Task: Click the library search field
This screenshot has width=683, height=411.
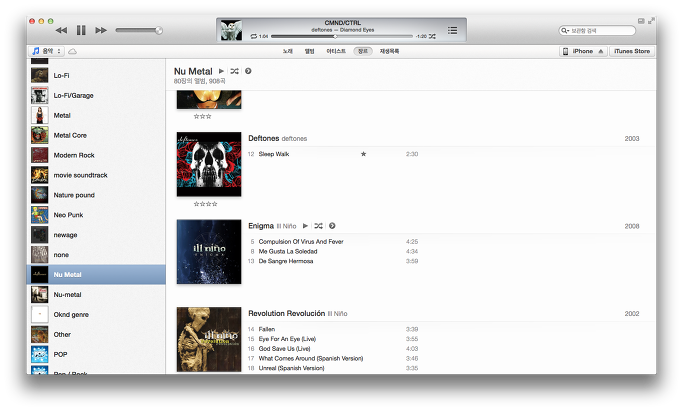Action: [x=597, y=30]
